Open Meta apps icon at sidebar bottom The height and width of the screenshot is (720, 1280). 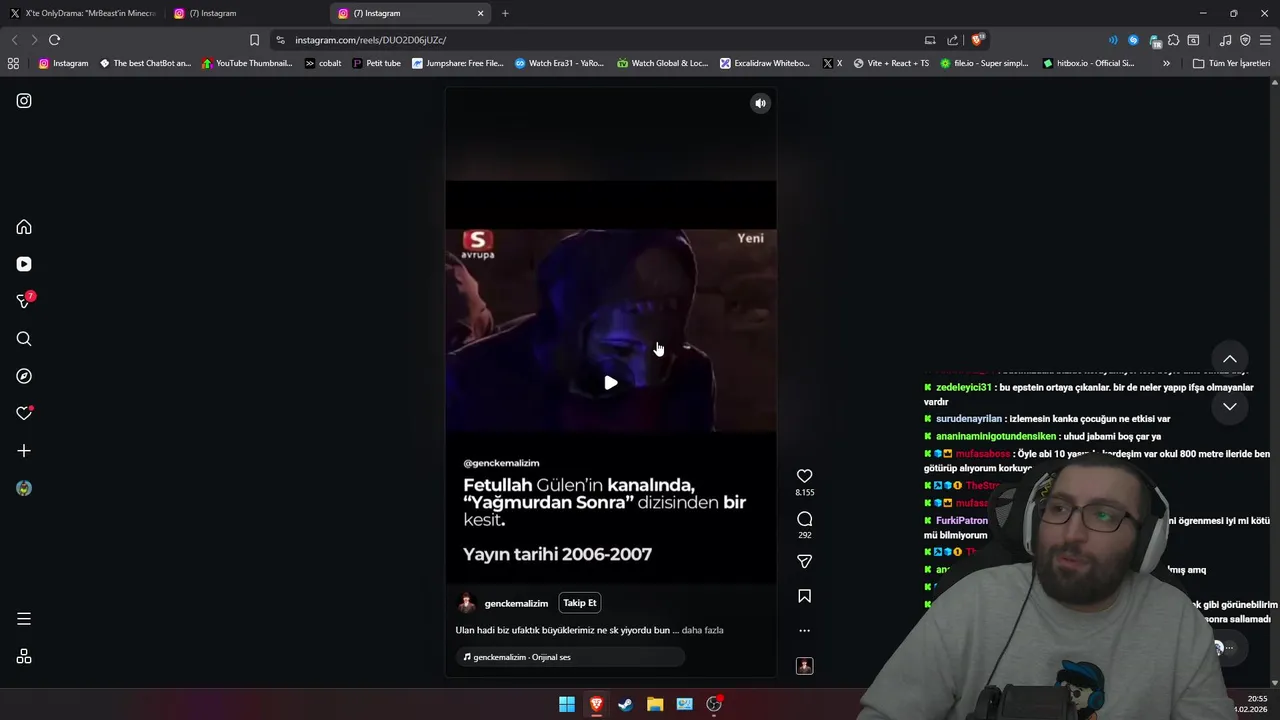coord(24,656)
